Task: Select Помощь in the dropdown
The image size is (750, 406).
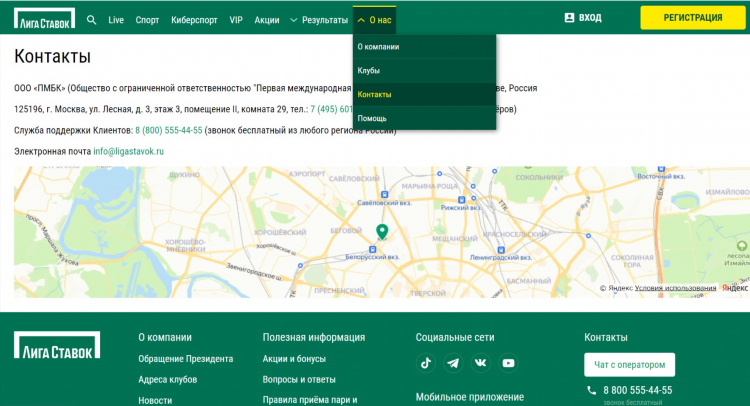Action: tap(424, 118)
